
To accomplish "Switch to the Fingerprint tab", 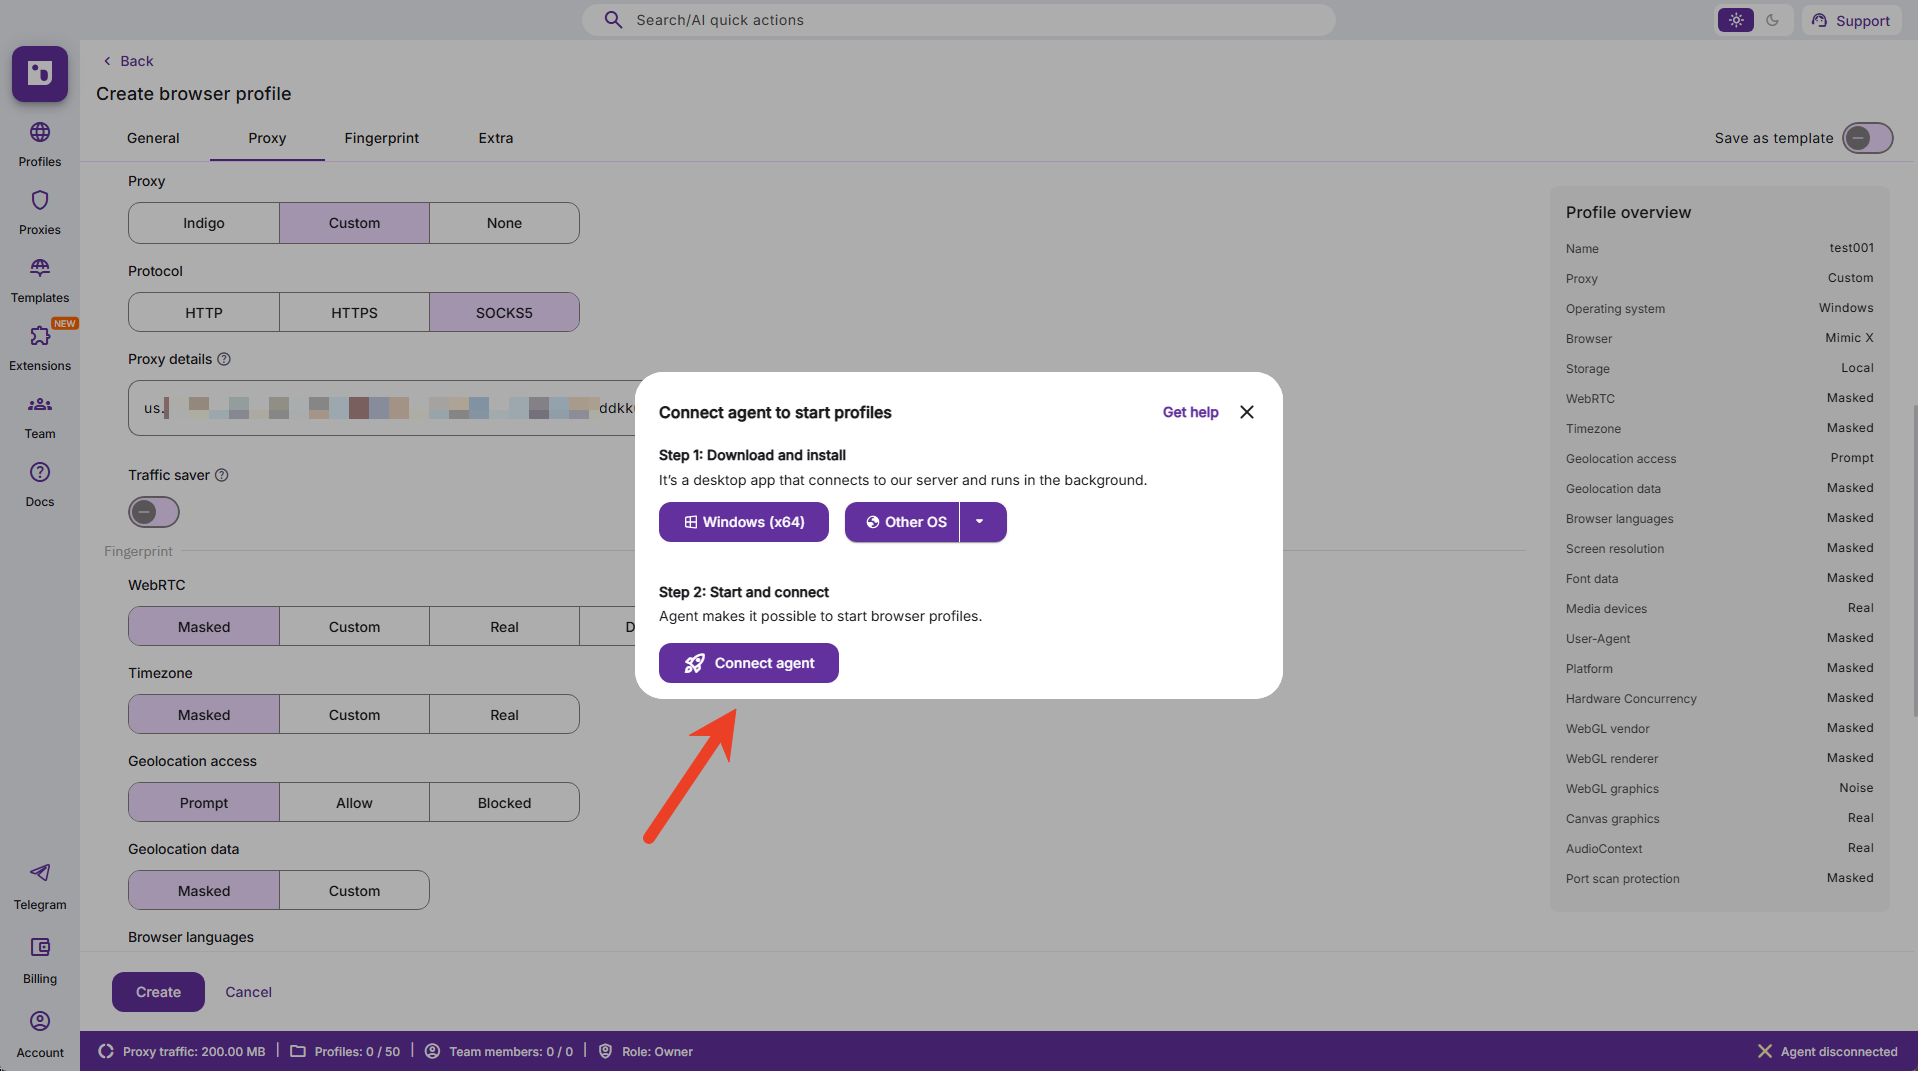I will pyautogui.click(x=381, y=138).
